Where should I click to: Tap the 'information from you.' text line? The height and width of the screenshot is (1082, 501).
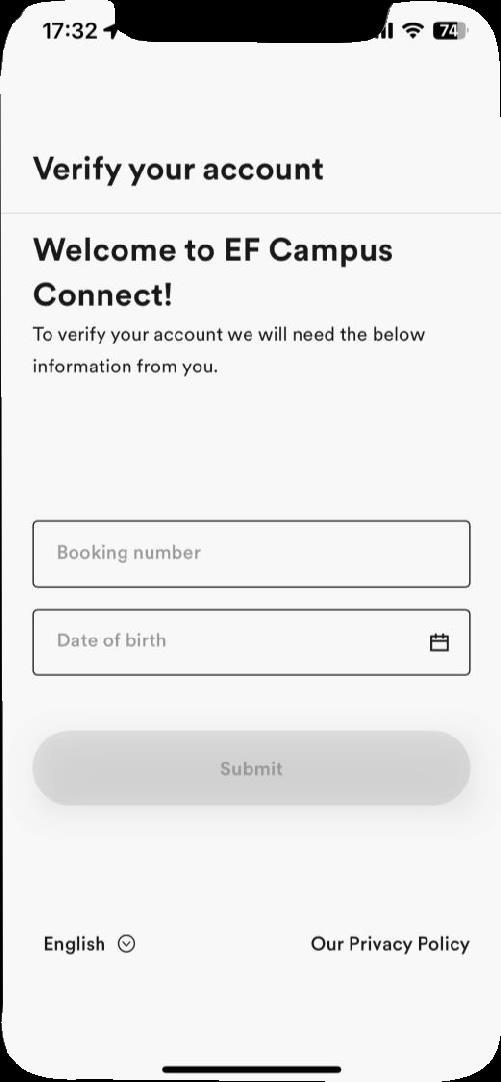pyautogui.click(x=125, y=366)
